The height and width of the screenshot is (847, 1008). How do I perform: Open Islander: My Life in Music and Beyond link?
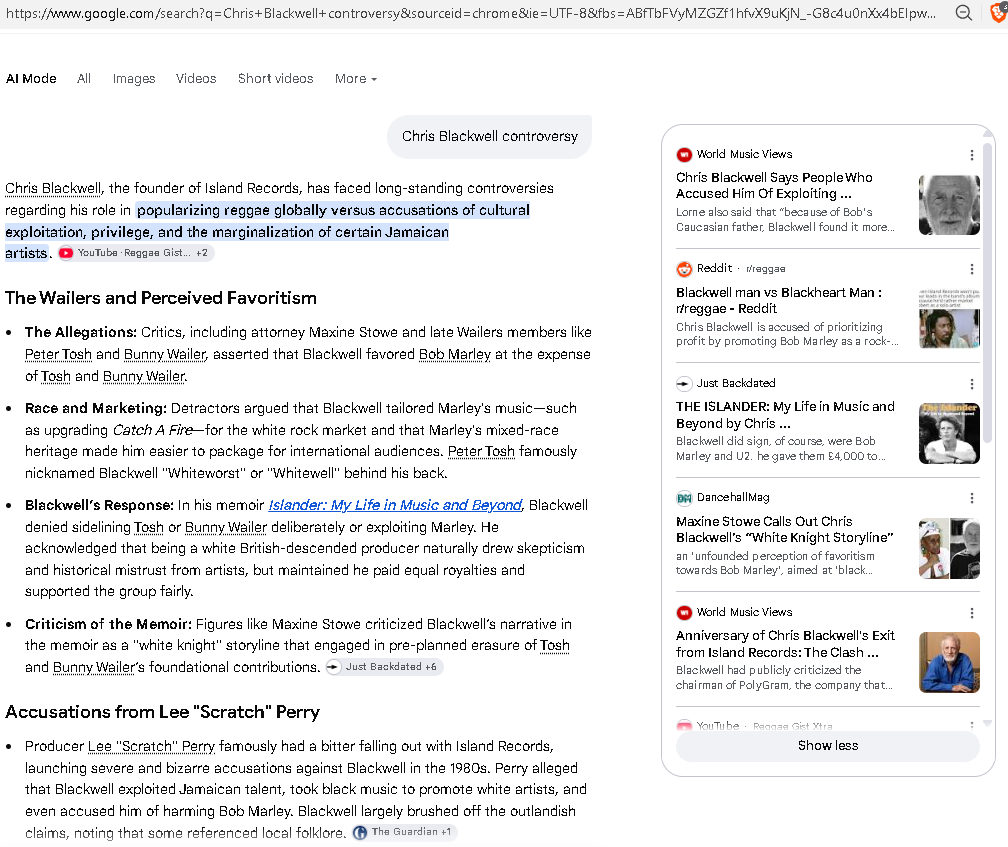(x=395, y=505)
